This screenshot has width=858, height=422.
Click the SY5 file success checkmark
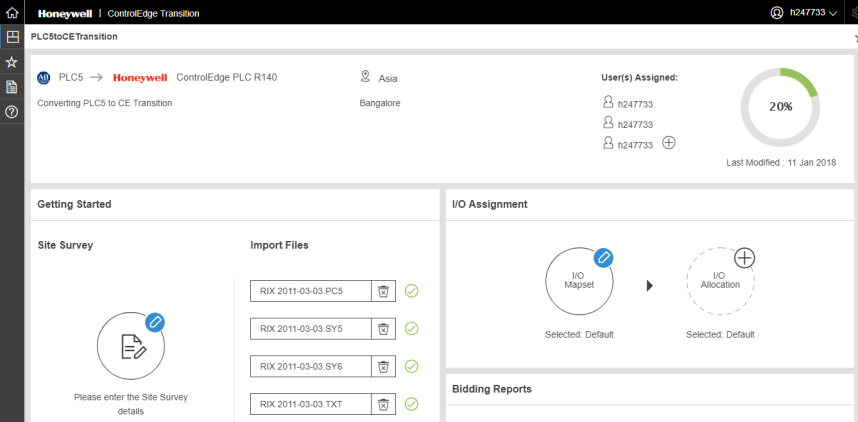click(x=411, y=328)
